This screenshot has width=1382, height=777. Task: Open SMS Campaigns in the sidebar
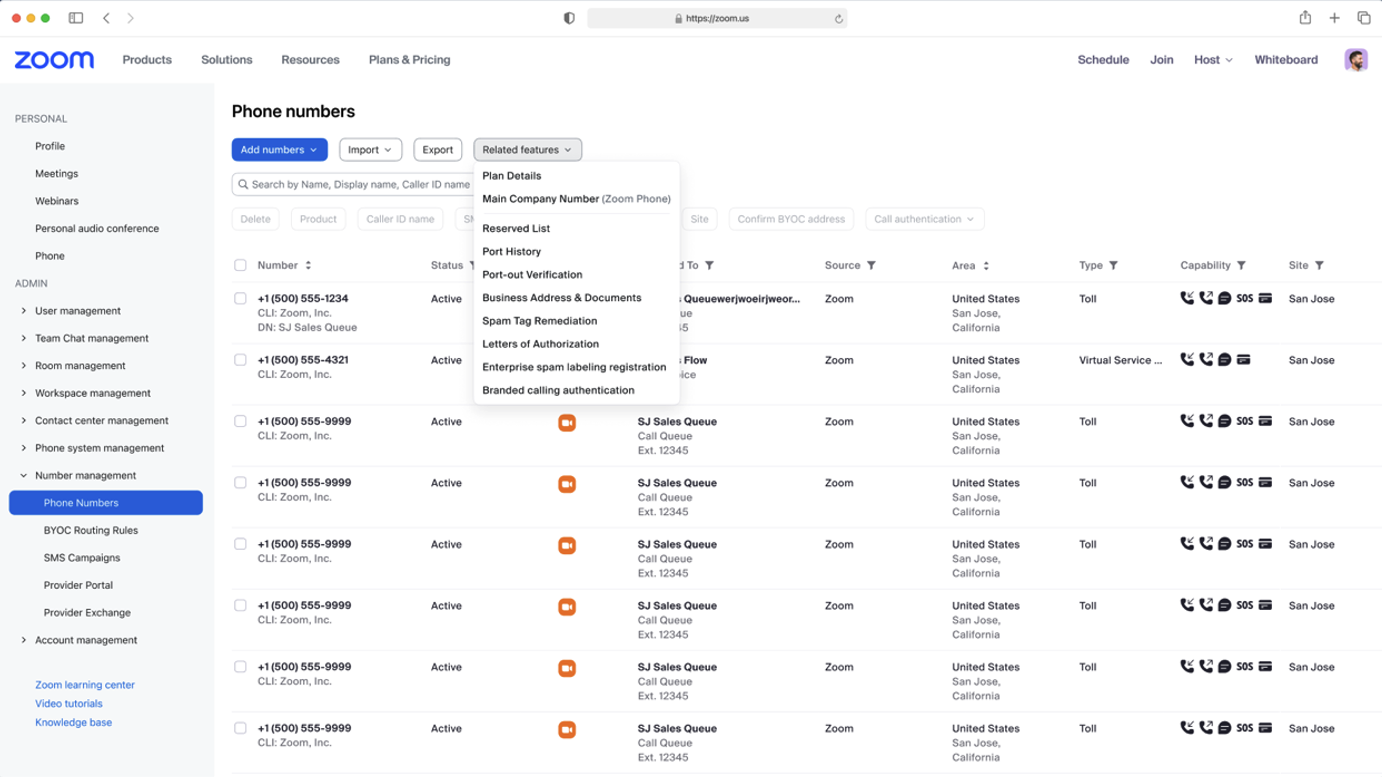(x=82, y=558)
